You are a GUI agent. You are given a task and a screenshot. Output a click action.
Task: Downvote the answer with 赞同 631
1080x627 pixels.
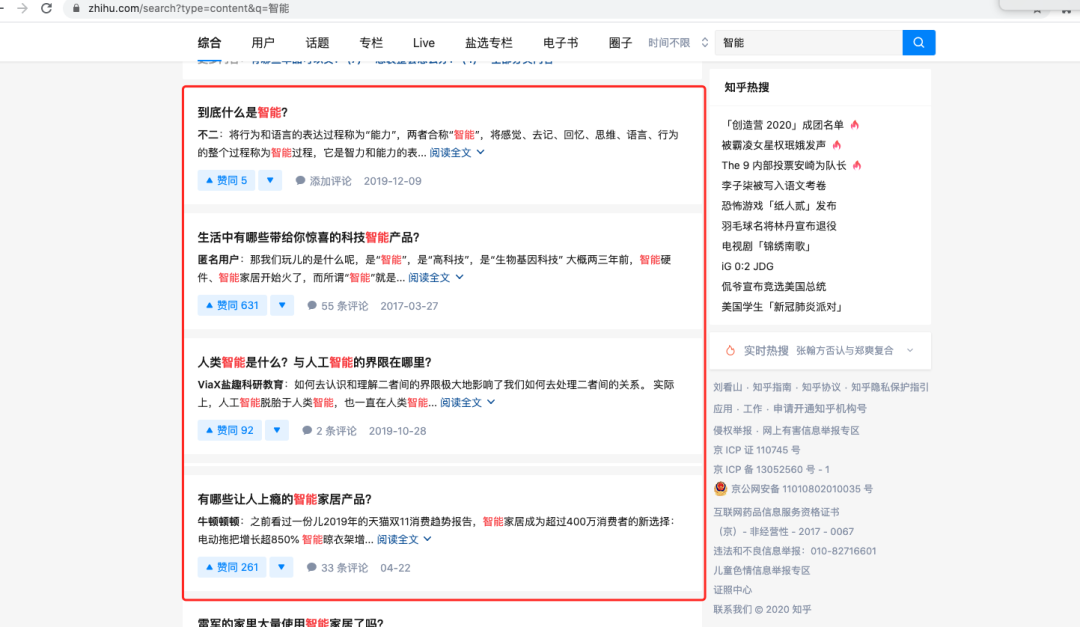point(282,305)
